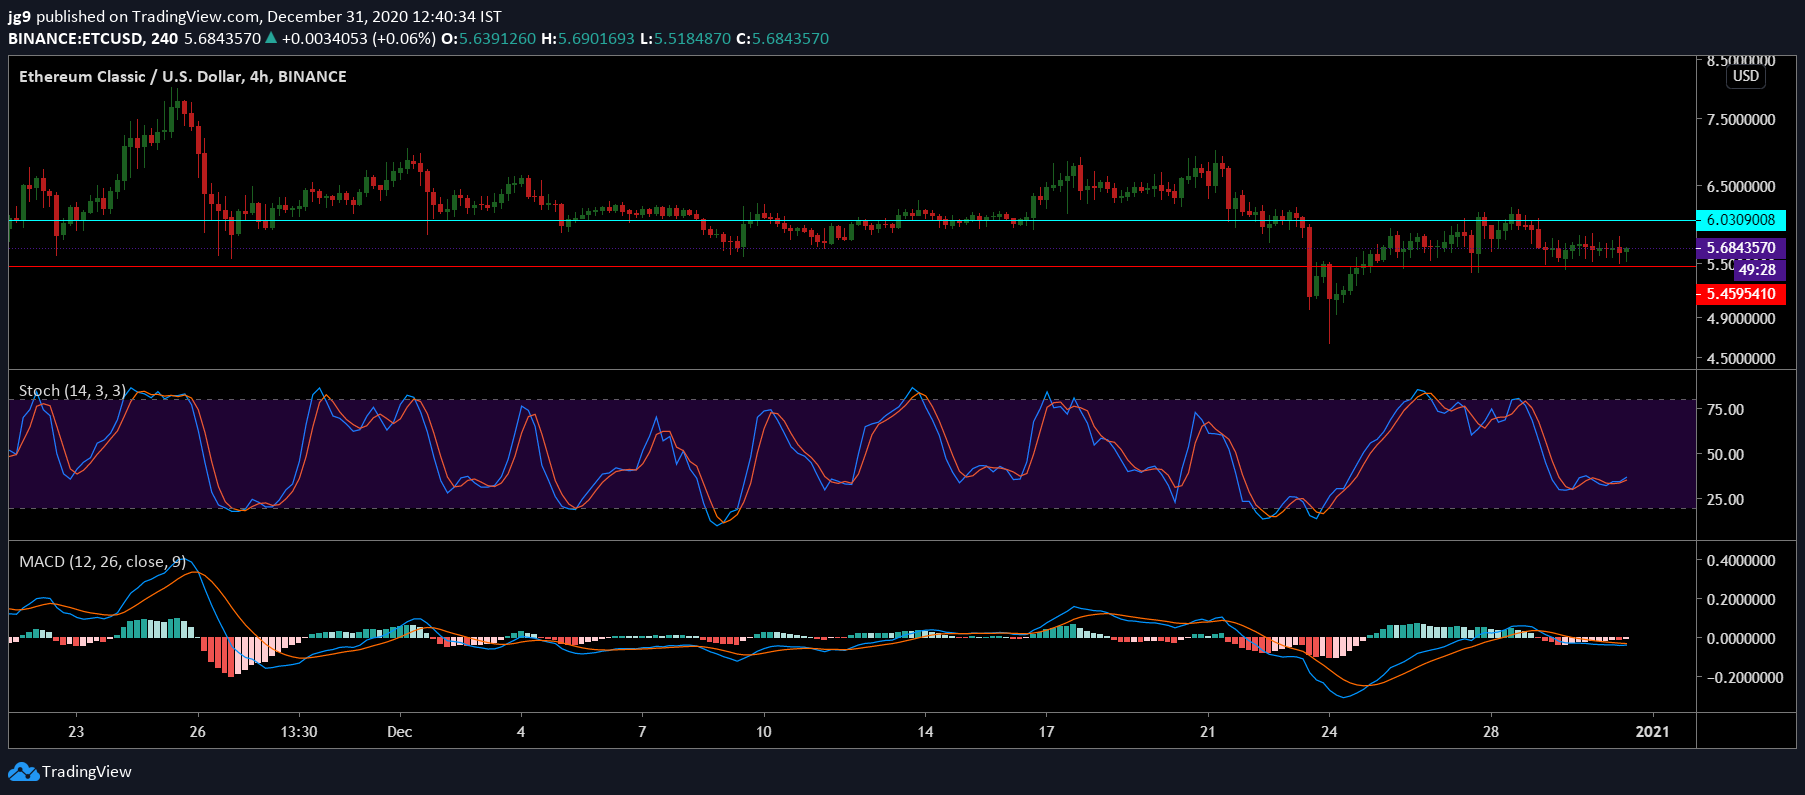Click the 28 date label on time axis
Viewport: 1805px width, 795px height.
tap(1491, 732)
